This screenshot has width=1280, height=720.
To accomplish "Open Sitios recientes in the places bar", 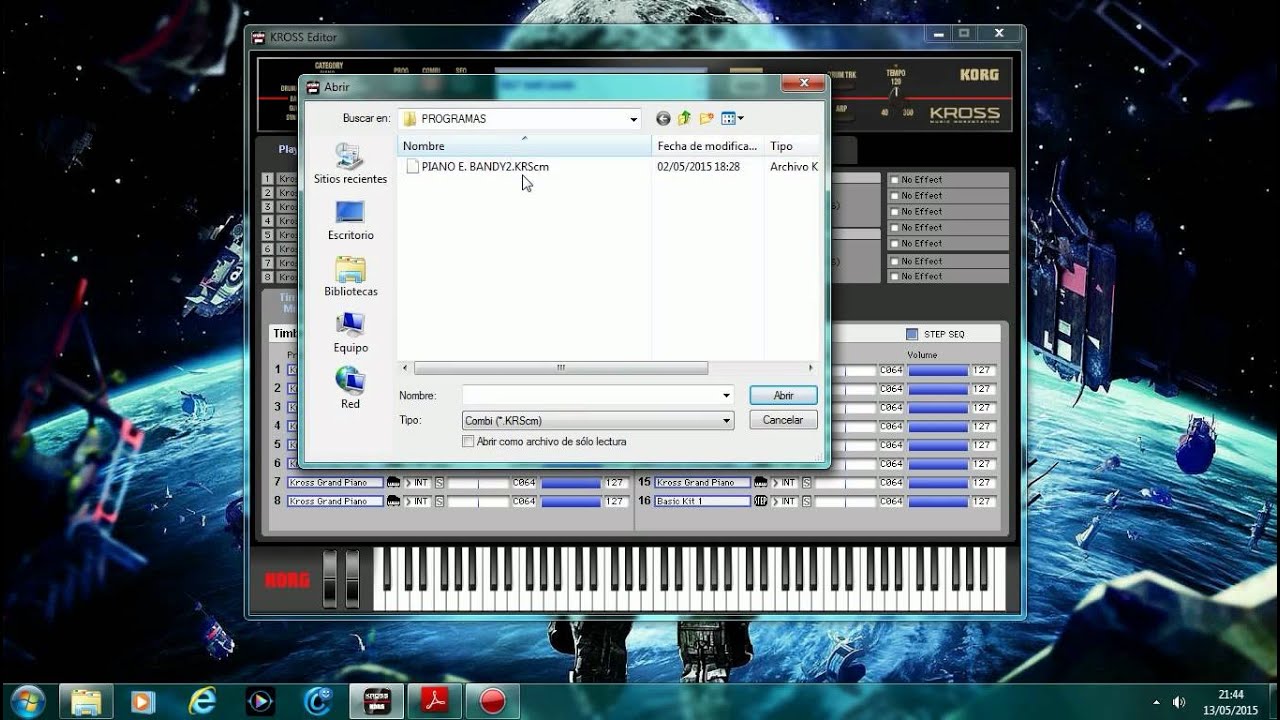I will [350, 164].
